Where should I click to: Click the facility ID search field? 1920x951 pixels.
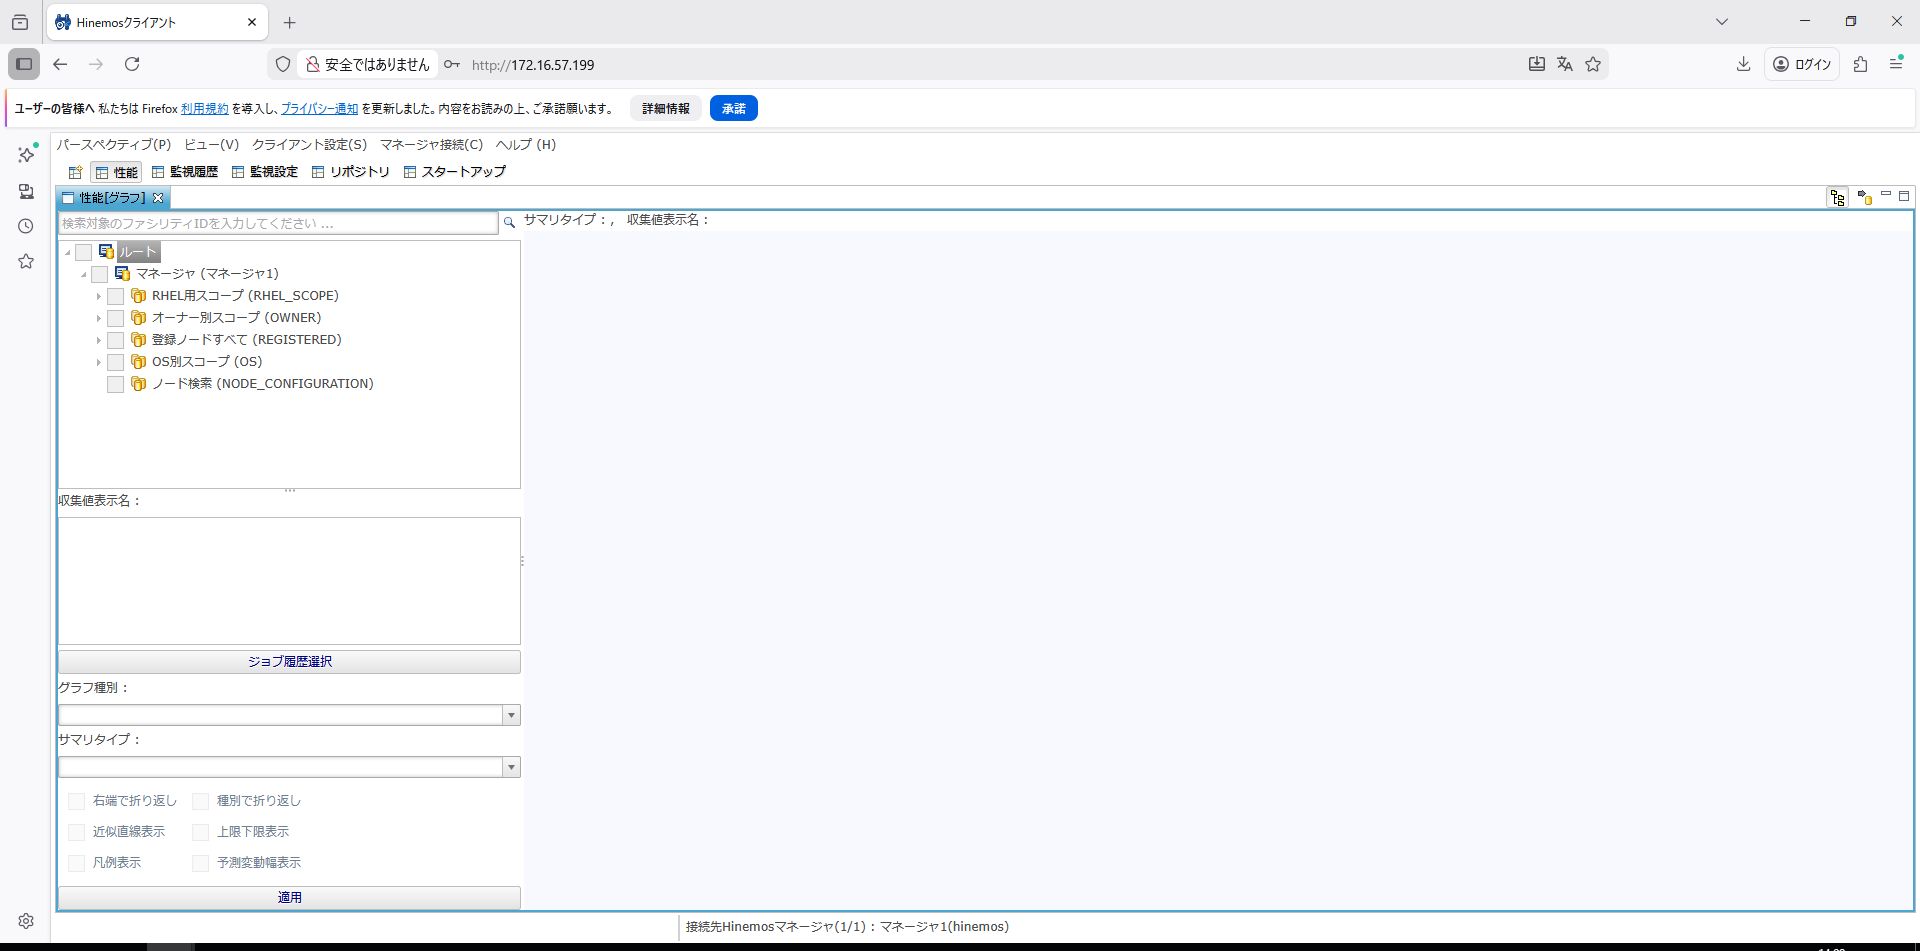pos(278,223)
